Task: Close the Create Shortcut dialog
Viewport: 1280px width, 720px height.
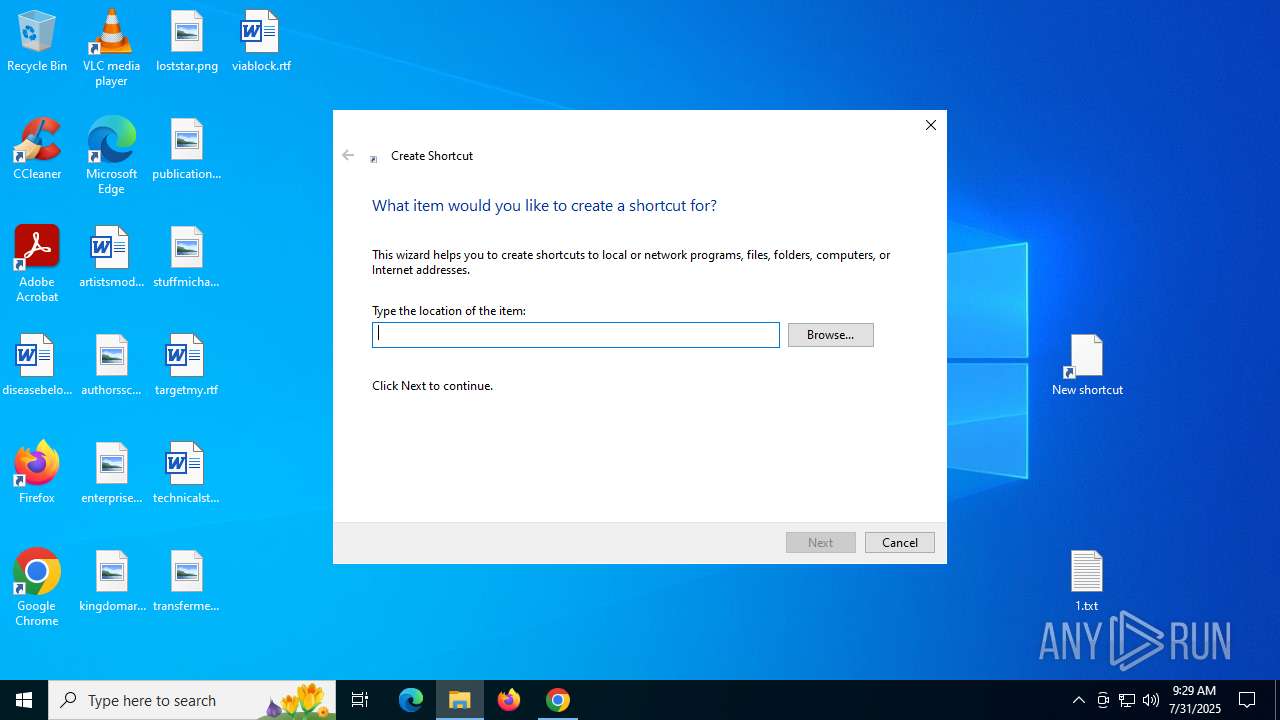Action: click(x=931, y=125)
